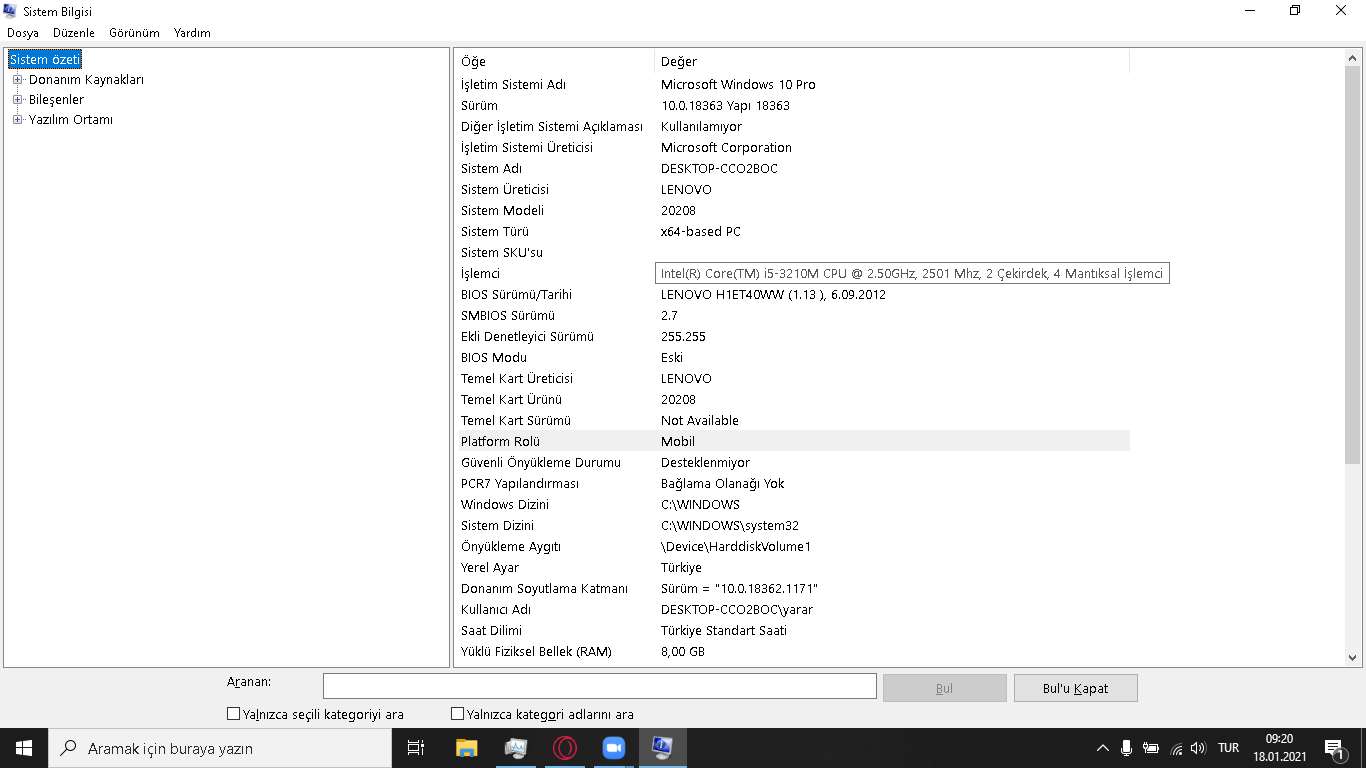Image resolution: width=1366 pixels, height=768 pixels.
Task: Open Zoom from the taskbar
Action: [x=613, y=748]
